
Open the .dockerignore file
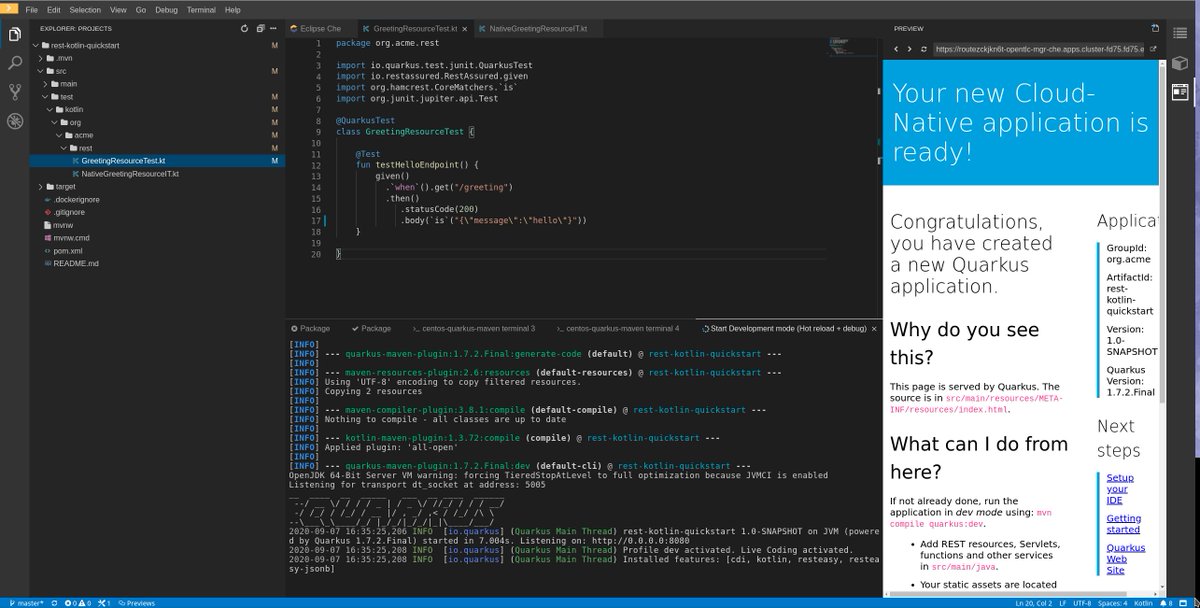pyautogui.click(x=77, y=199)
